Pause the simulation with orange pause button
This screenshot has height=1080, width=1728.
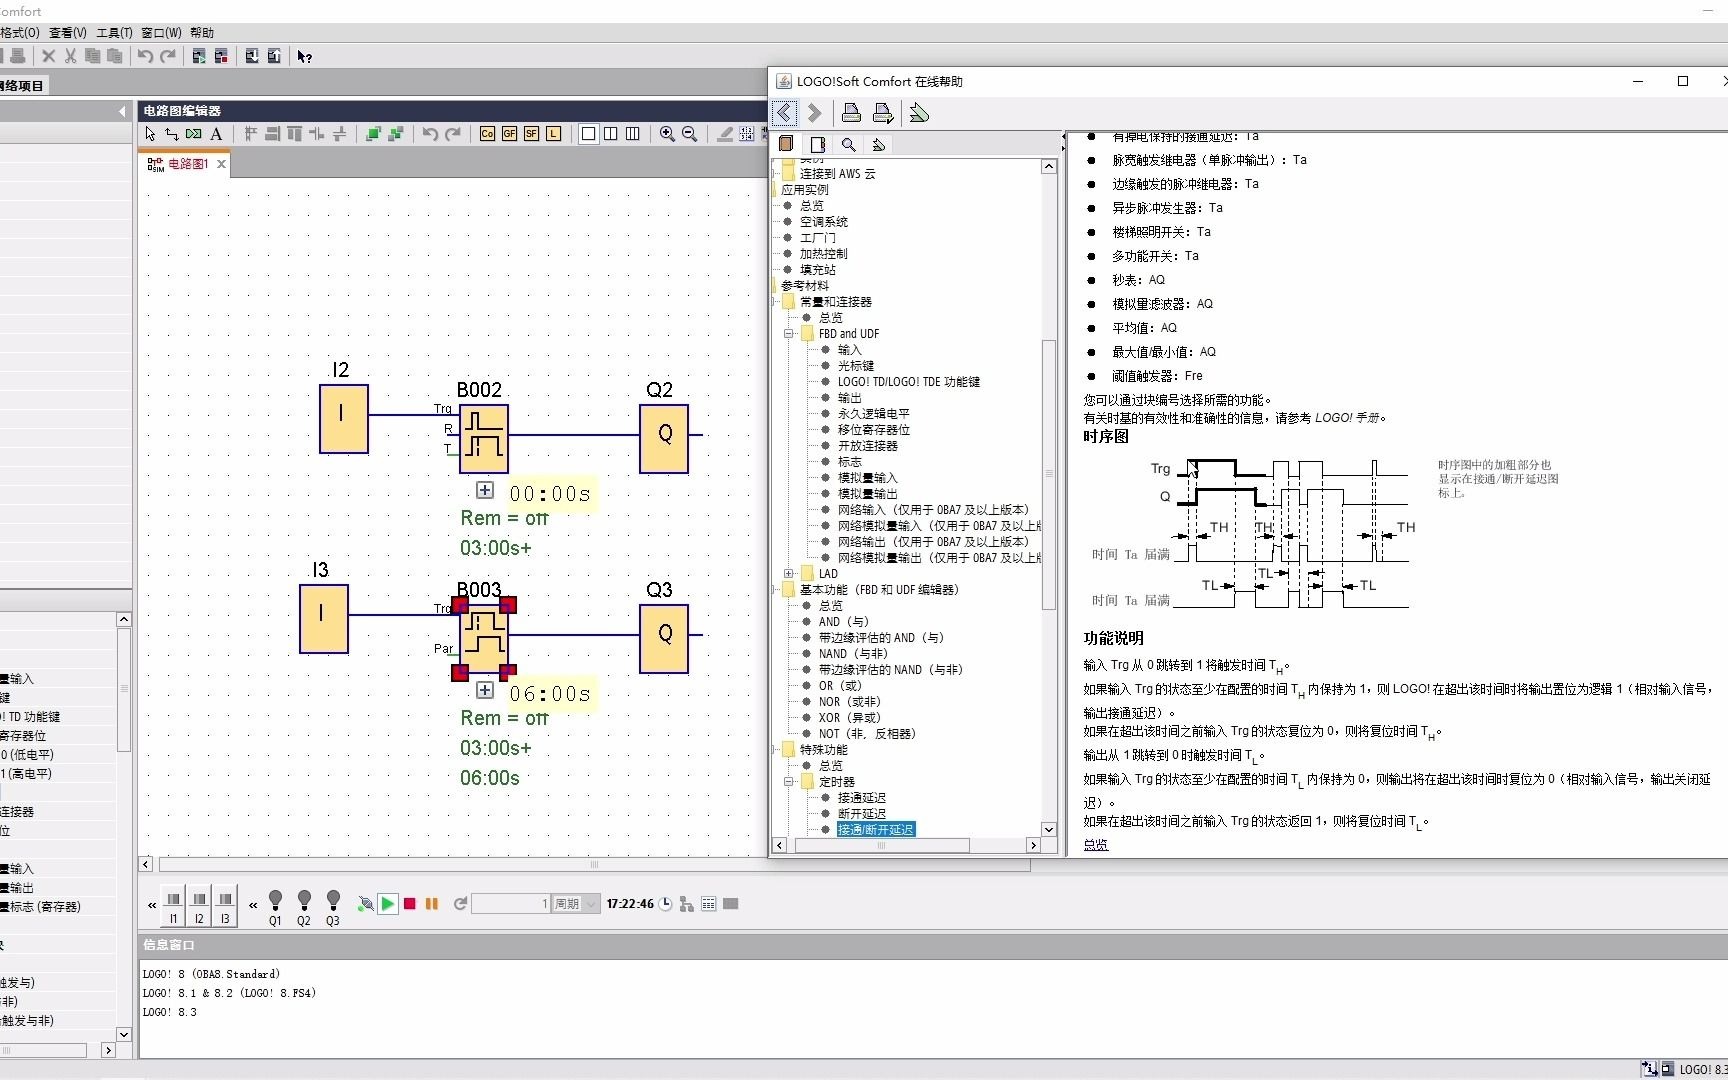click(x=432, y=904)
